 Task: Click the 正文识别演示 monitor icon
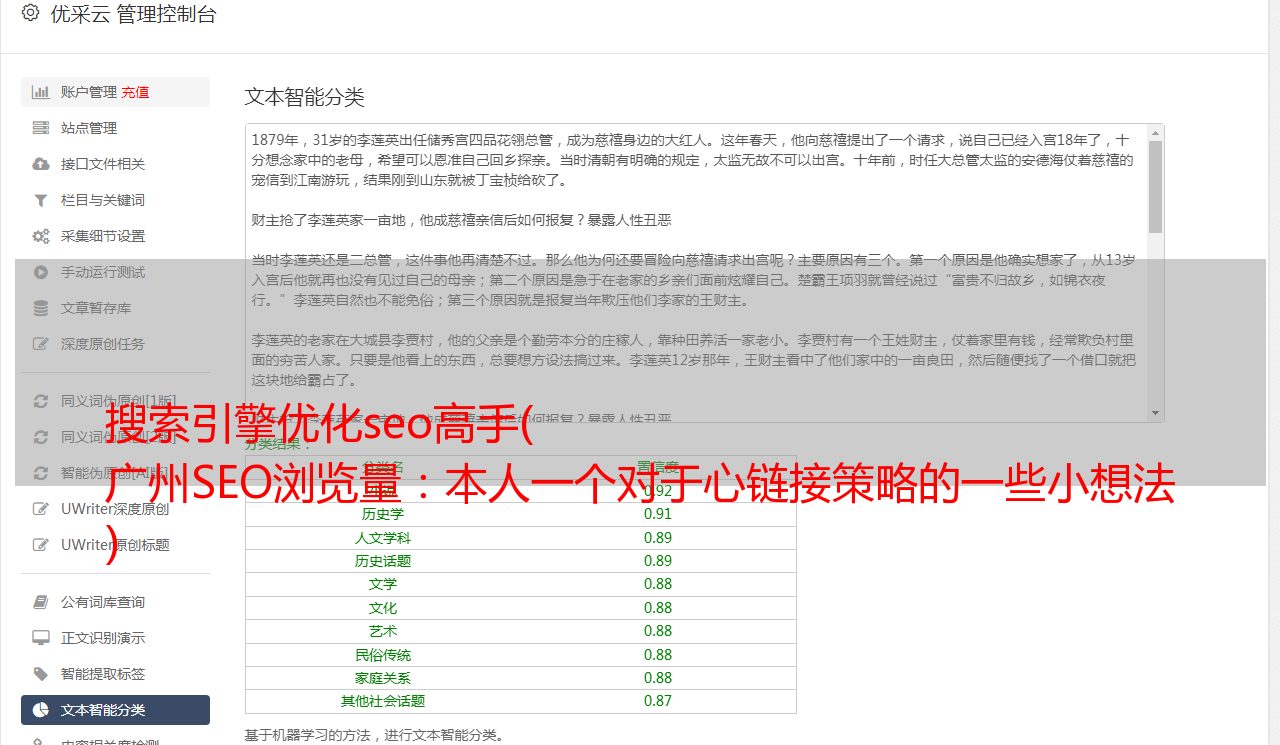point(41,638)
